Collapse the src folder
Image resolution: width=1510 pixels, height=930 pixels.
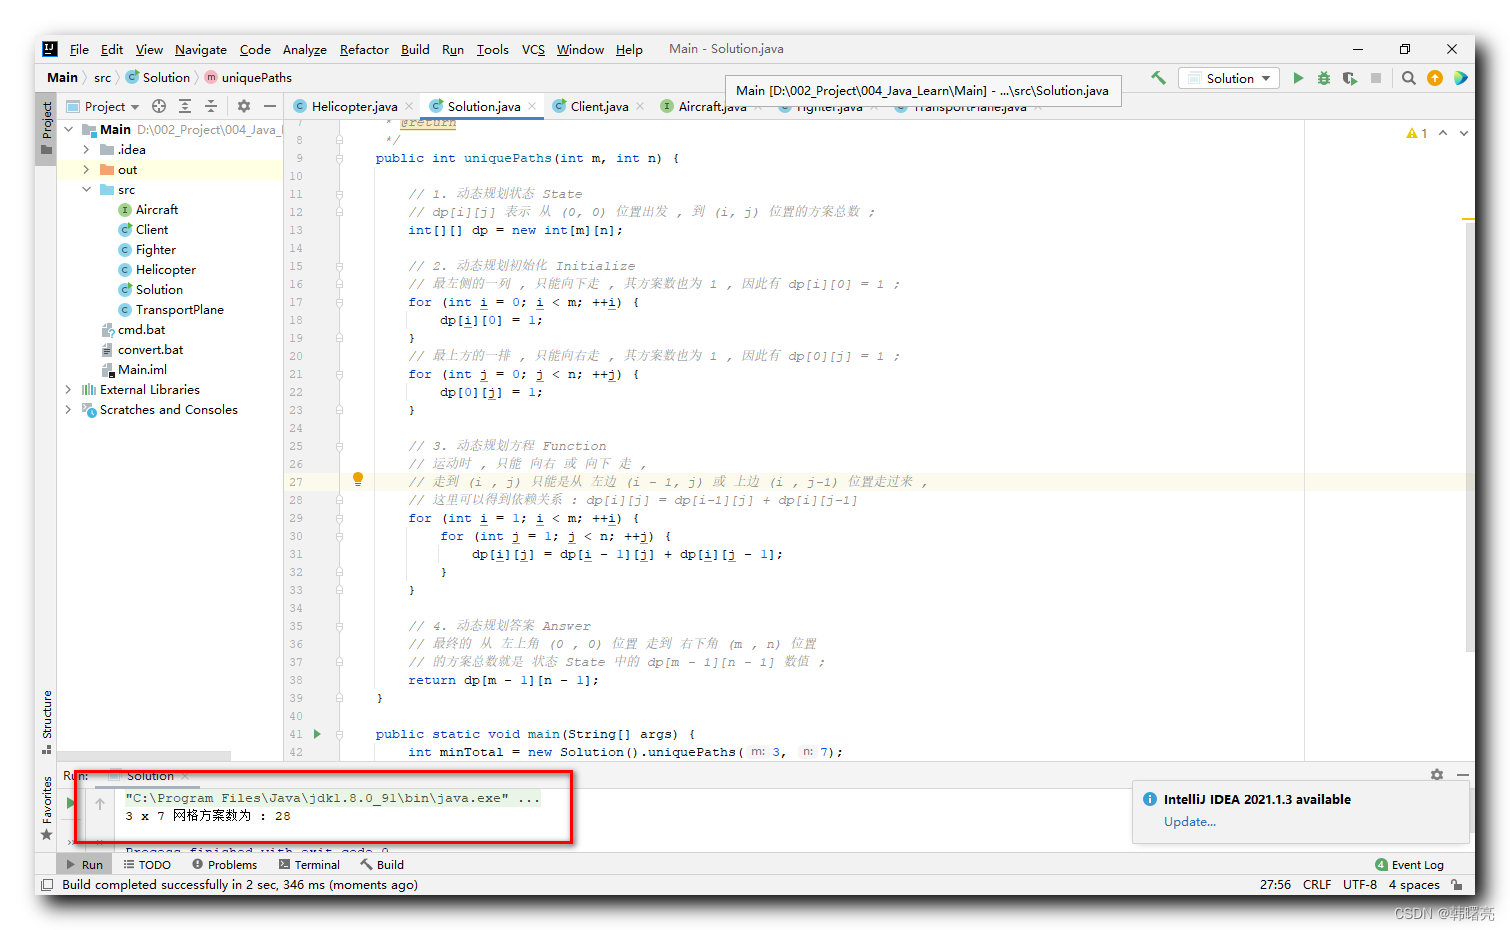[x=86, y=189]
